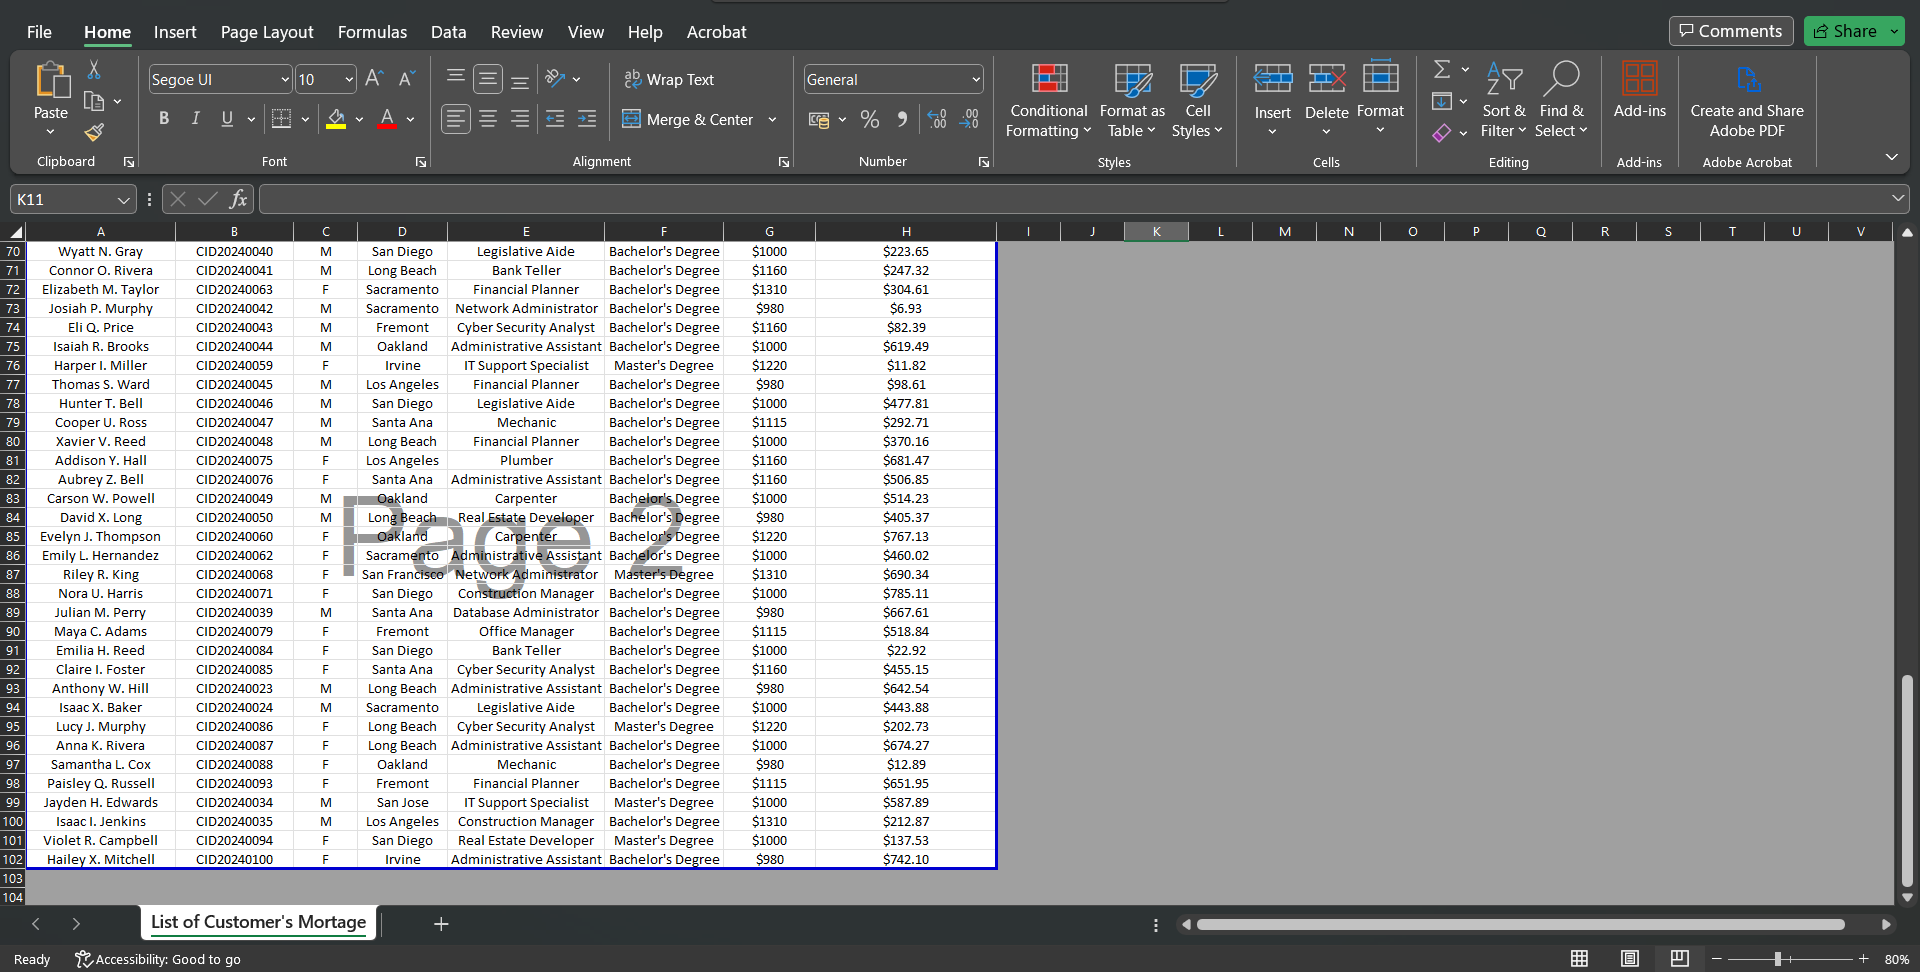Toggle Align Left

coord(456,119)
